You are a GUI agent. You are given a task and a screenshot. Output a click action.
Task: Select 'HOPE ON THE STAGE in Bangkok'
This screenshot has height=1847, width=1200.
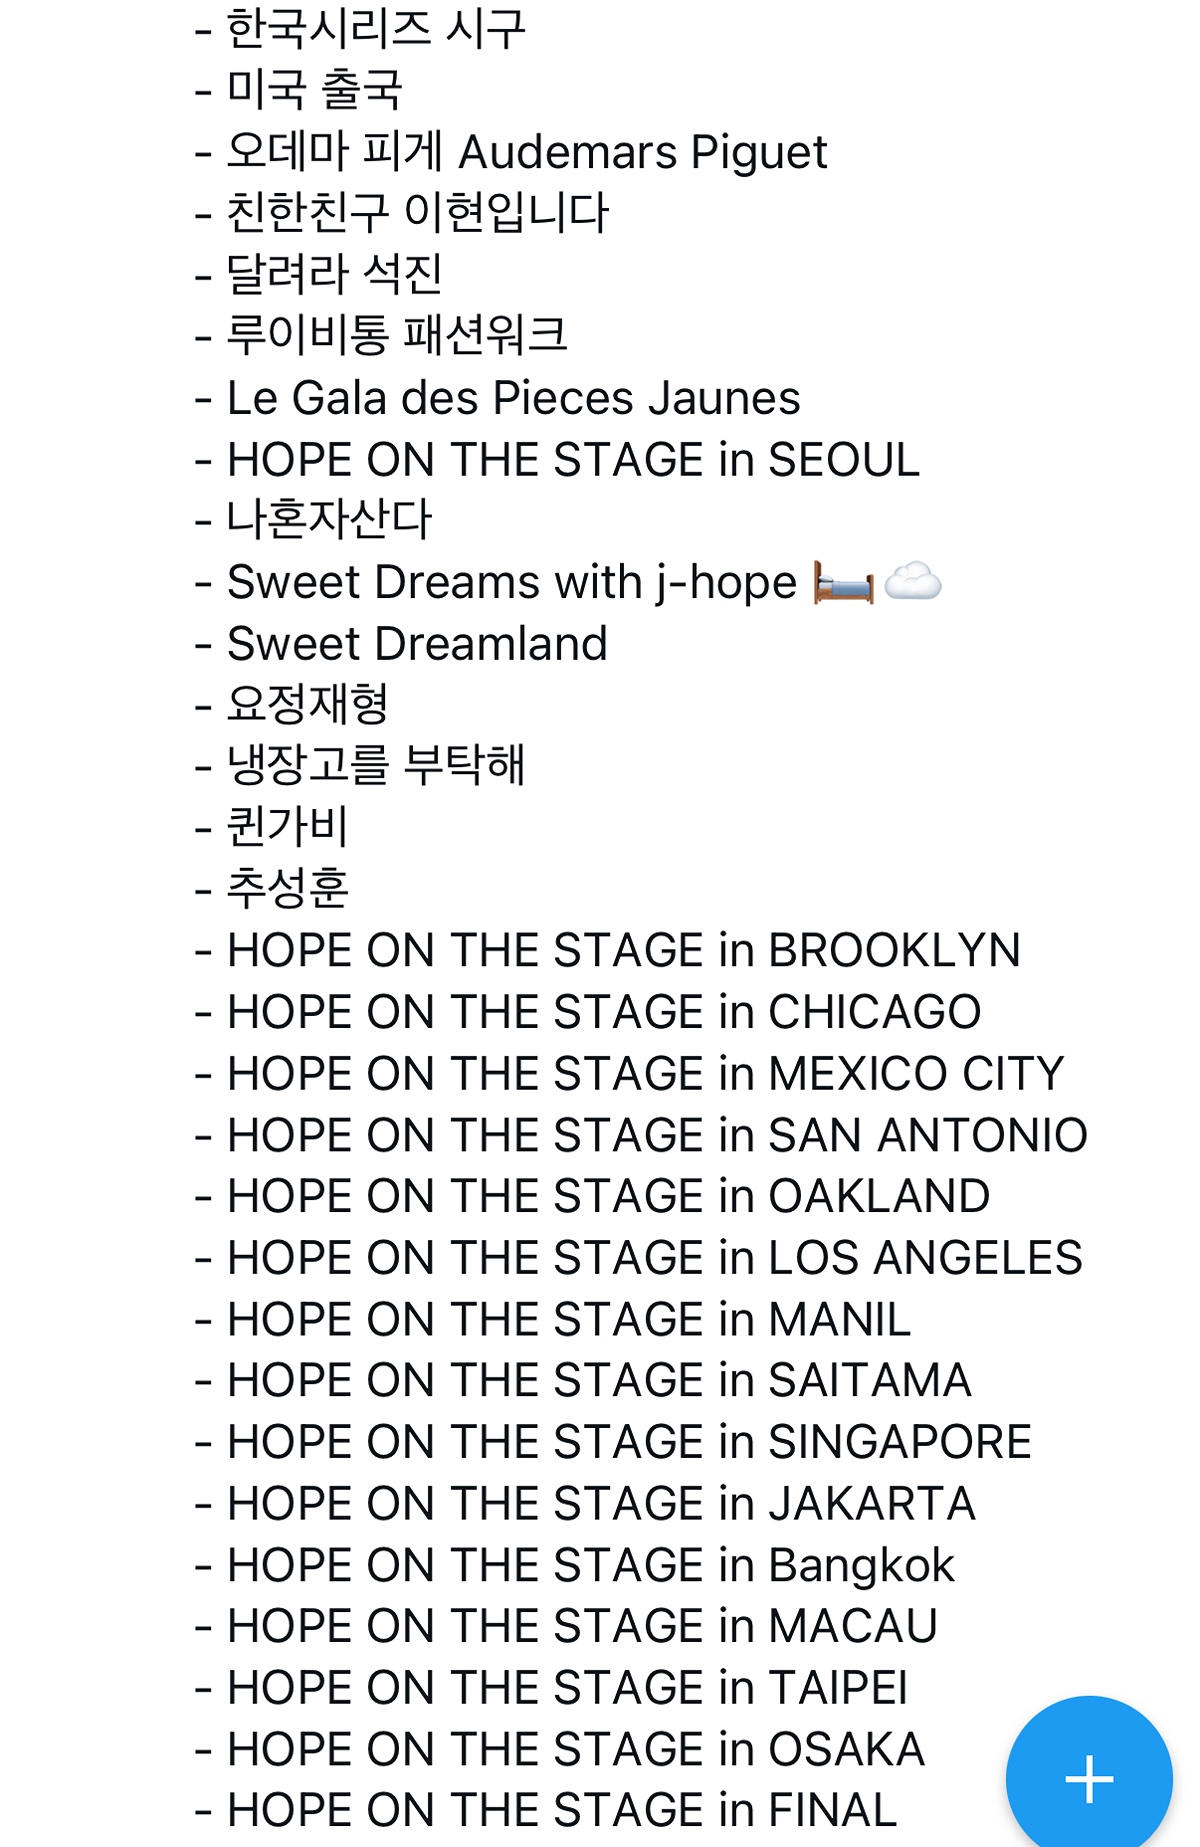coord(590,1565)
